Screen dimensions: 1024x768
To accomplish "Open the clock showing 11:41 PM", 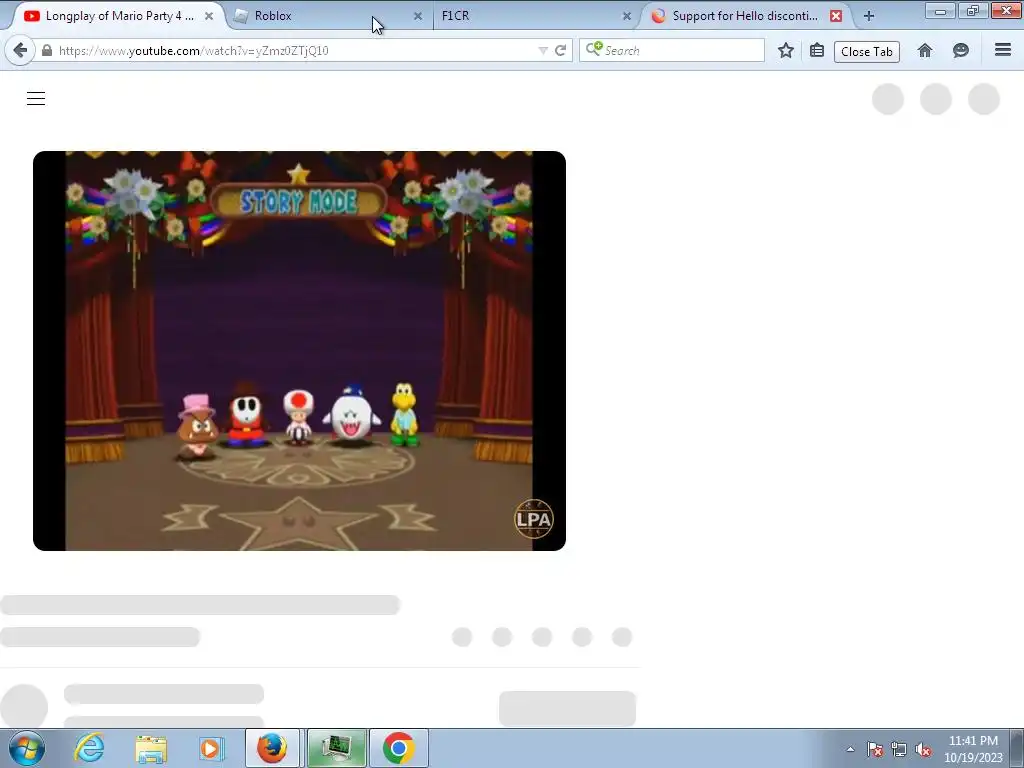I will tap(973, 748).
